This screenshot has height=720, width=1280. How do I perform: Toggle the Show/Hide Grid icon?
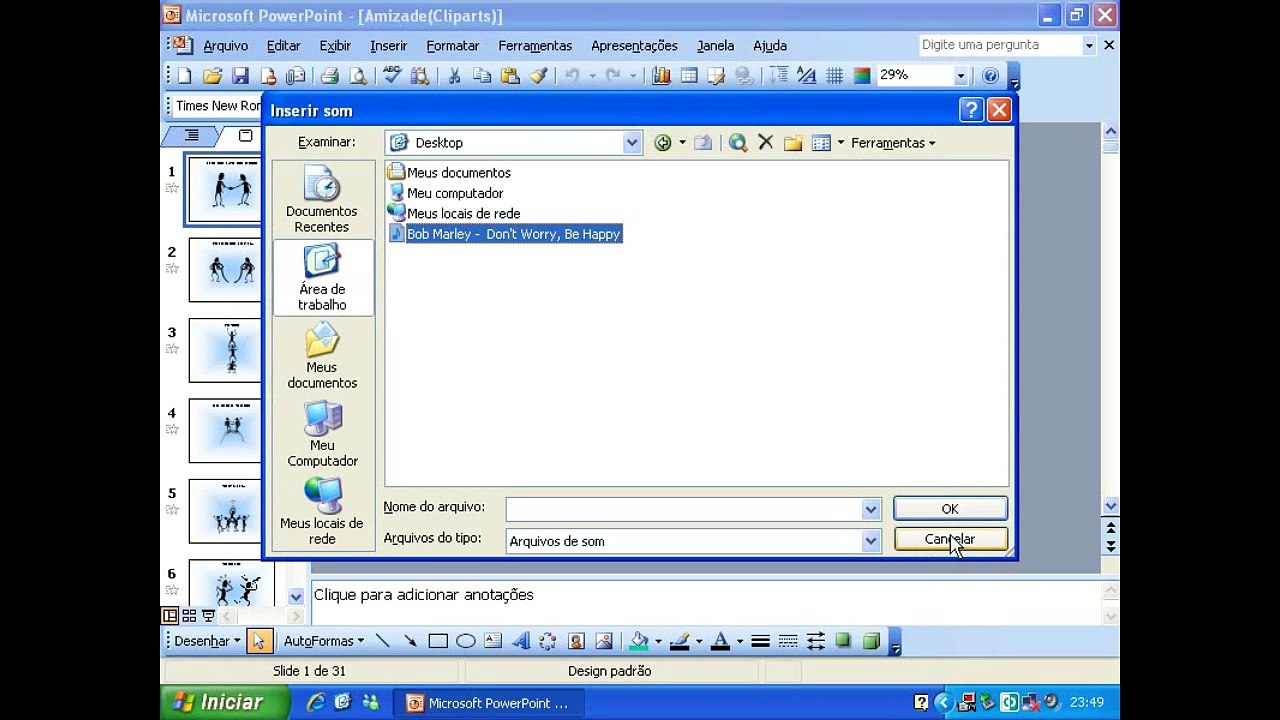[834, 76]
